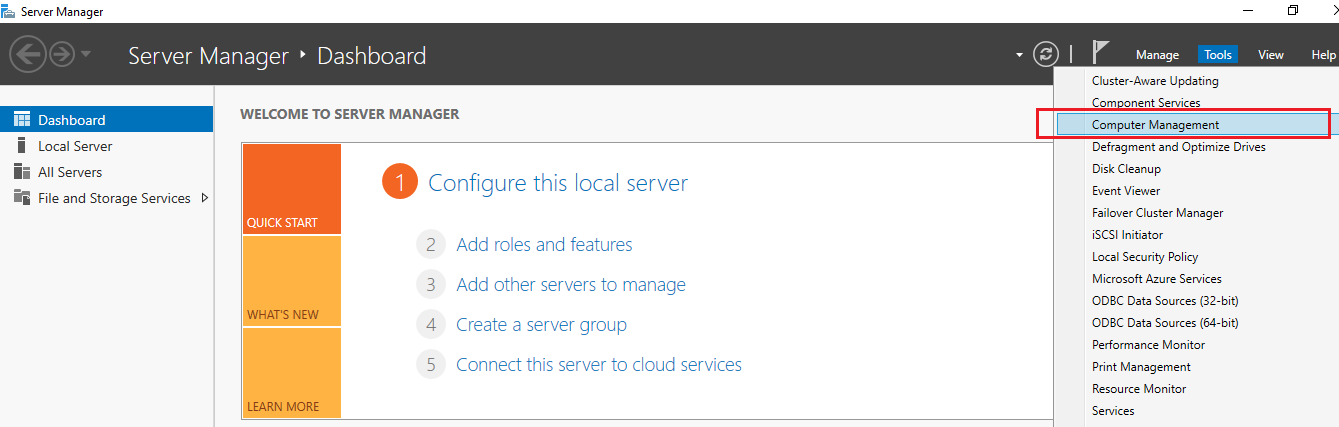Click the All Servers icon in sidebar
The height and width of the screenshot is (427, 1339).
(22, 172)
